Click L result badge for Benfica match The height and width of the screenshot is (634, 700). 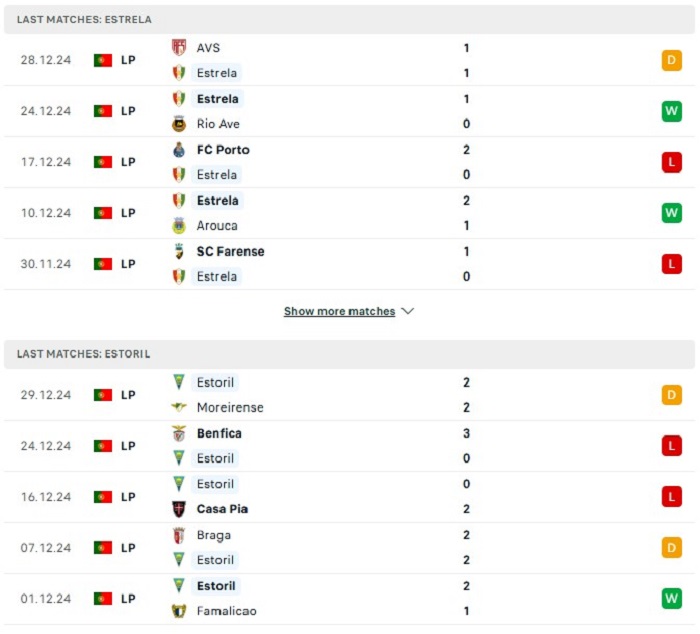671,446
